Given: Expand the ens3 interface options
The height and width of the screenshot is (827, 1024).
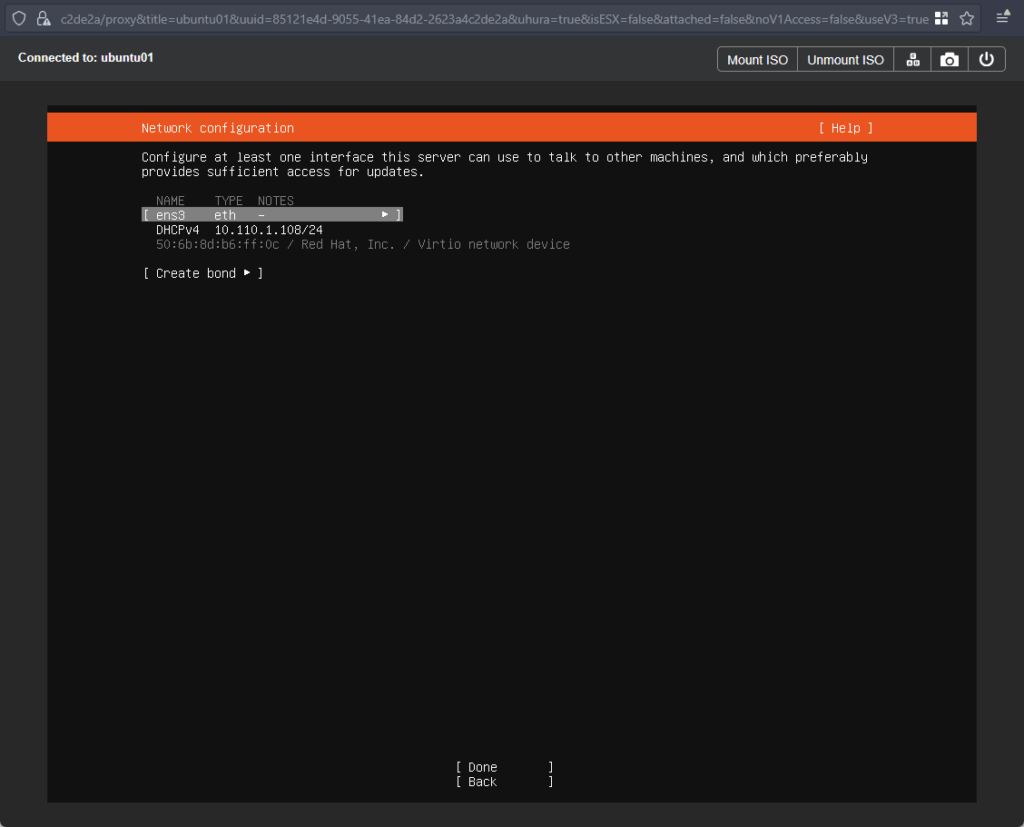Looking at the screenshot, I should tap(272, 215).
